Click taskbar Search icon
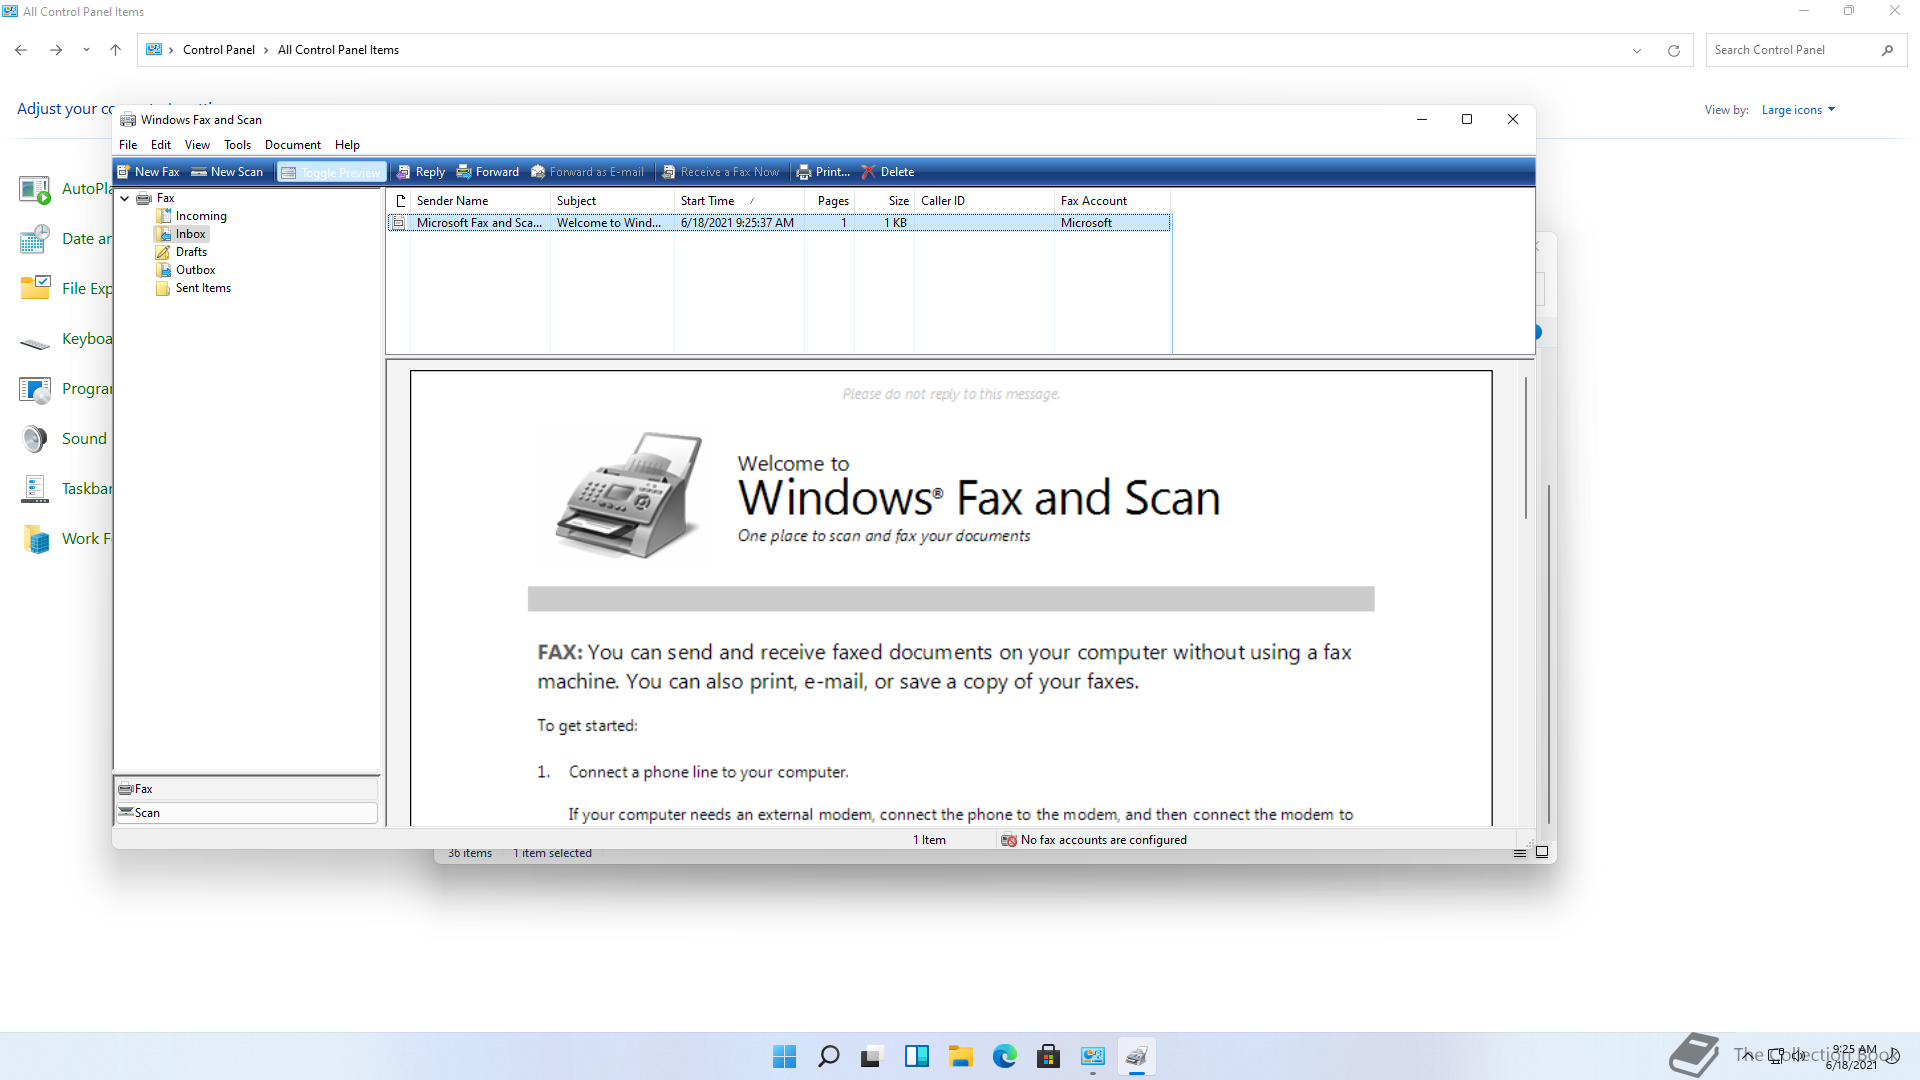Viewport: 1920px width, 1080px height. pyautogui.click(x=829, y=1056)
